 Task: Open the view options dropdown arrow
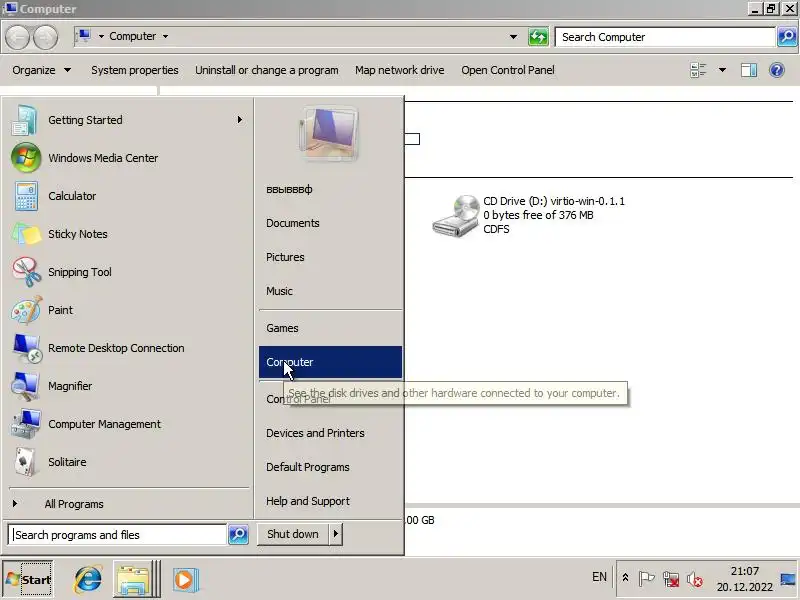(x=722, y=70)
